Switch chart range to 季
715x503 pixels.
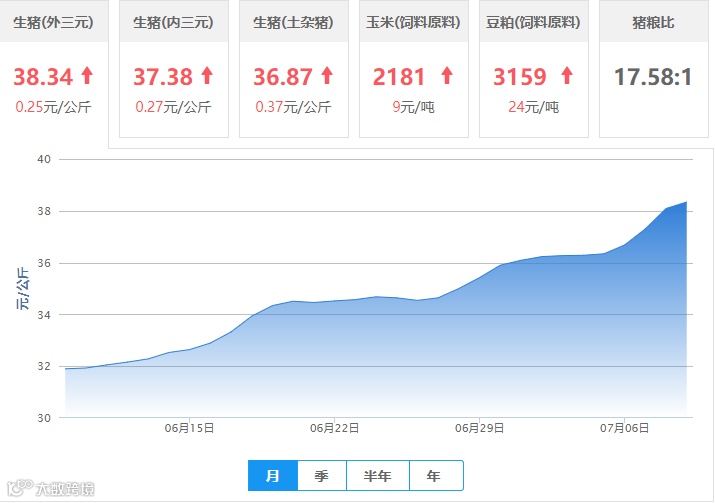click(x=322, y=476)
